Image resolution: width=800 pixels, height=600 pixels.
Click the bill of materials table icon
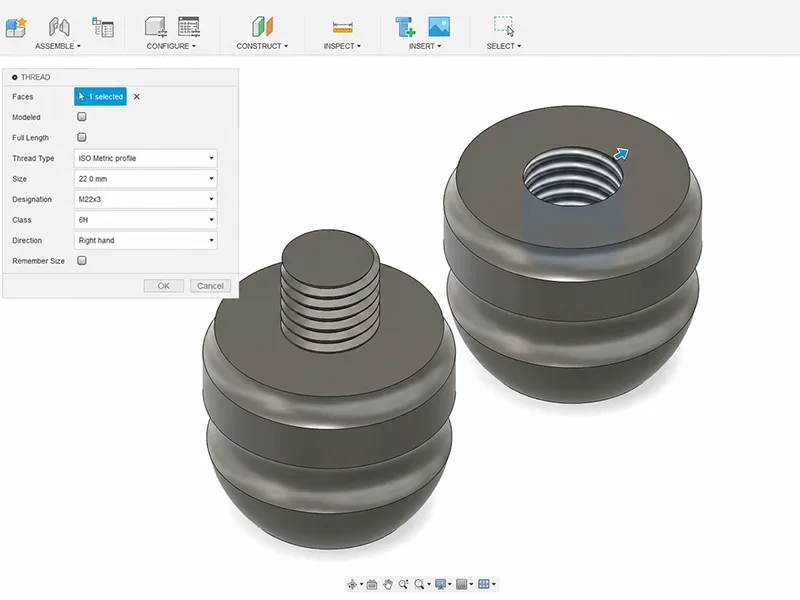103,27
